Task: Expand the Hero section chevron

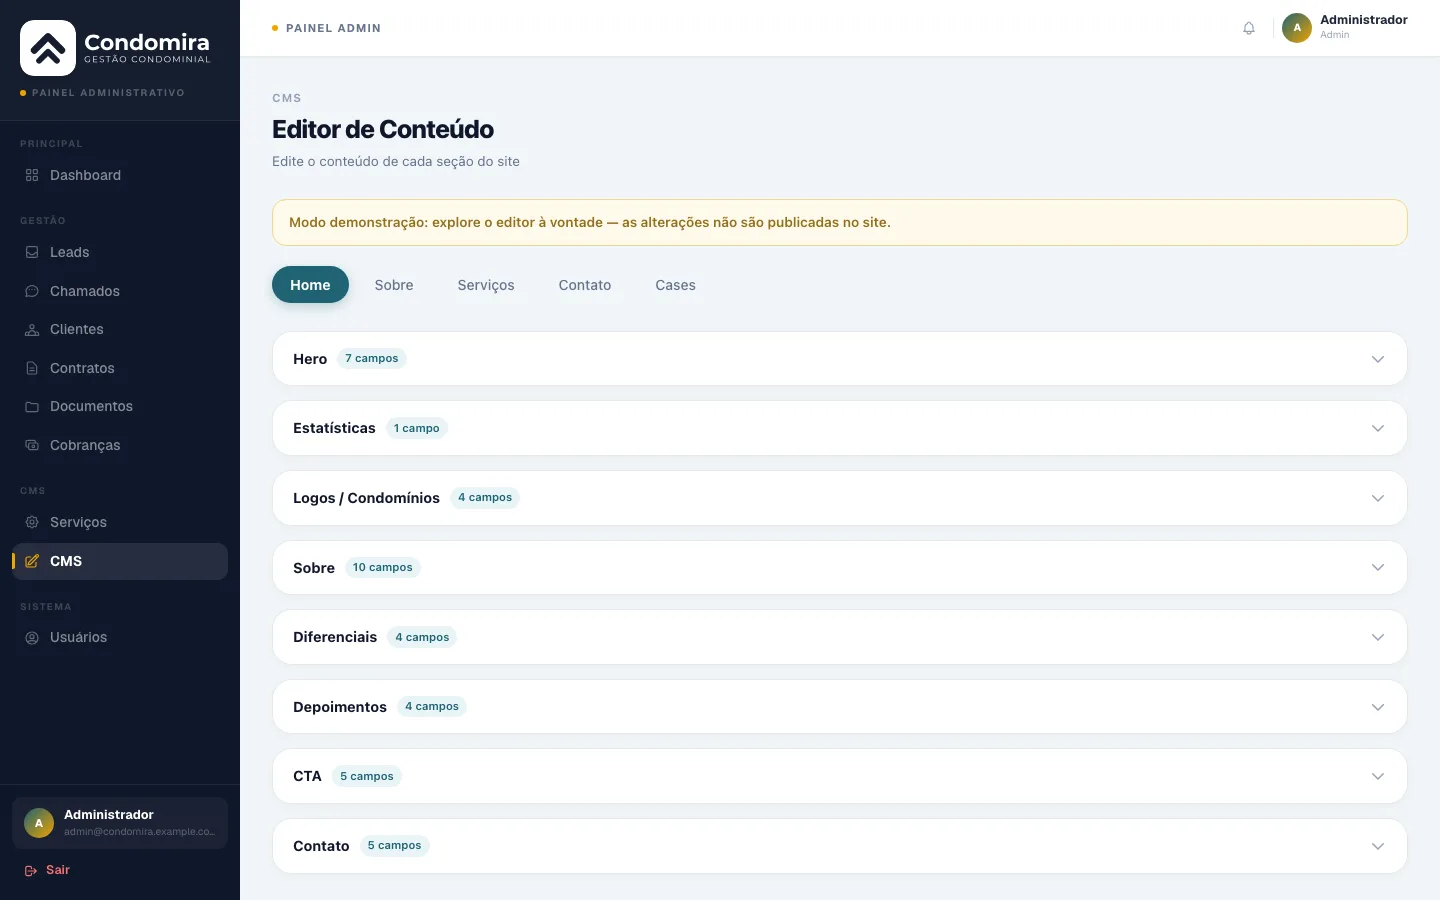Action: point(1378,359)
